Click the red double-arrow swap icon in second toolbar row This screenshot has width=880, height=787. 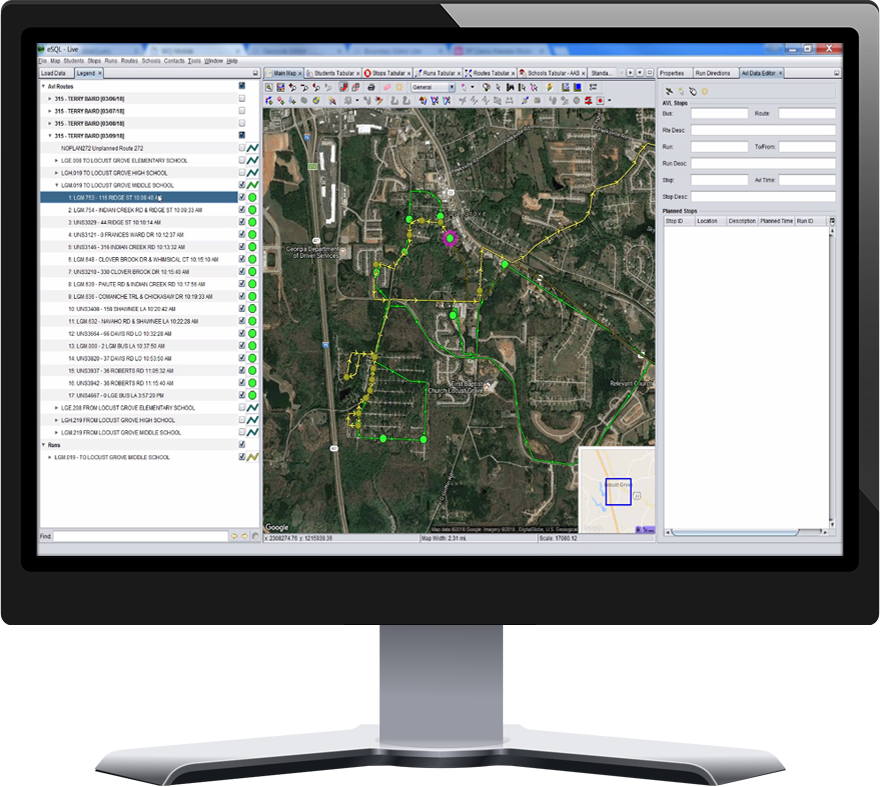[x=588, y=100]
